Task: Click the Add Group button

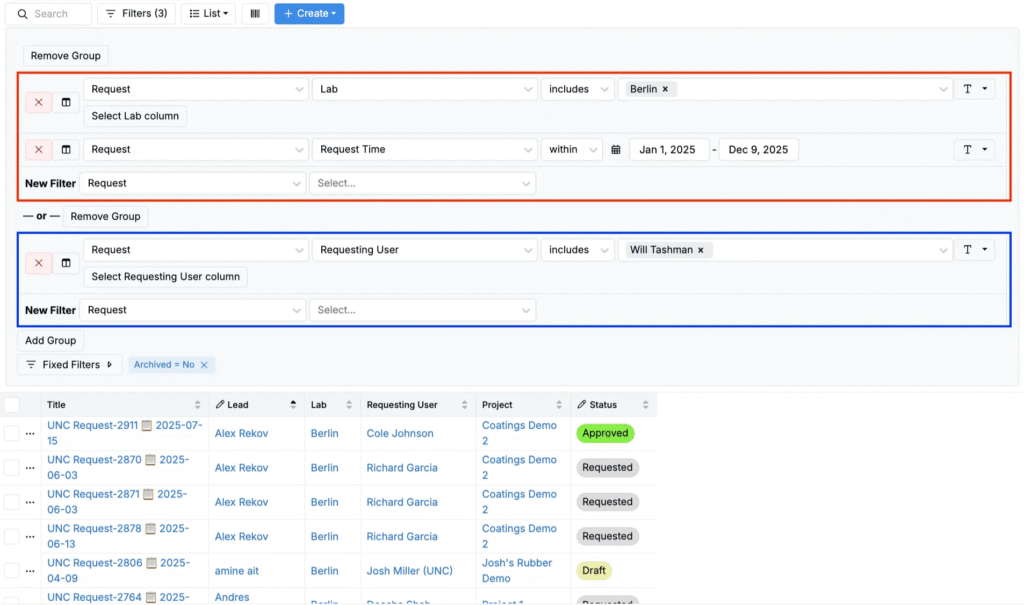Action: pos(50,341)
